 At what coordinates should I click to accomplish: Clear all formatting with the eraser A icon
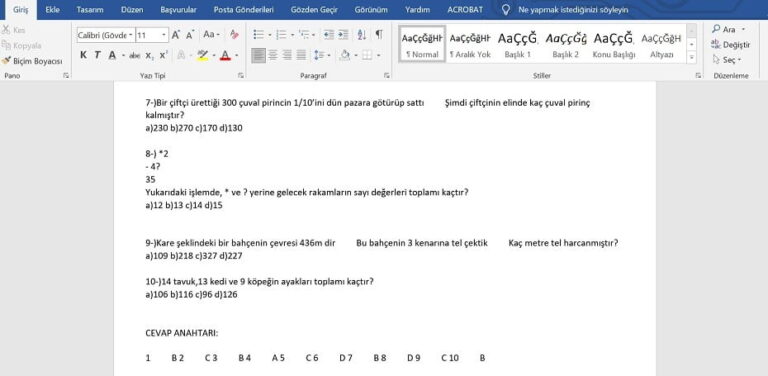tap(234, 35)
